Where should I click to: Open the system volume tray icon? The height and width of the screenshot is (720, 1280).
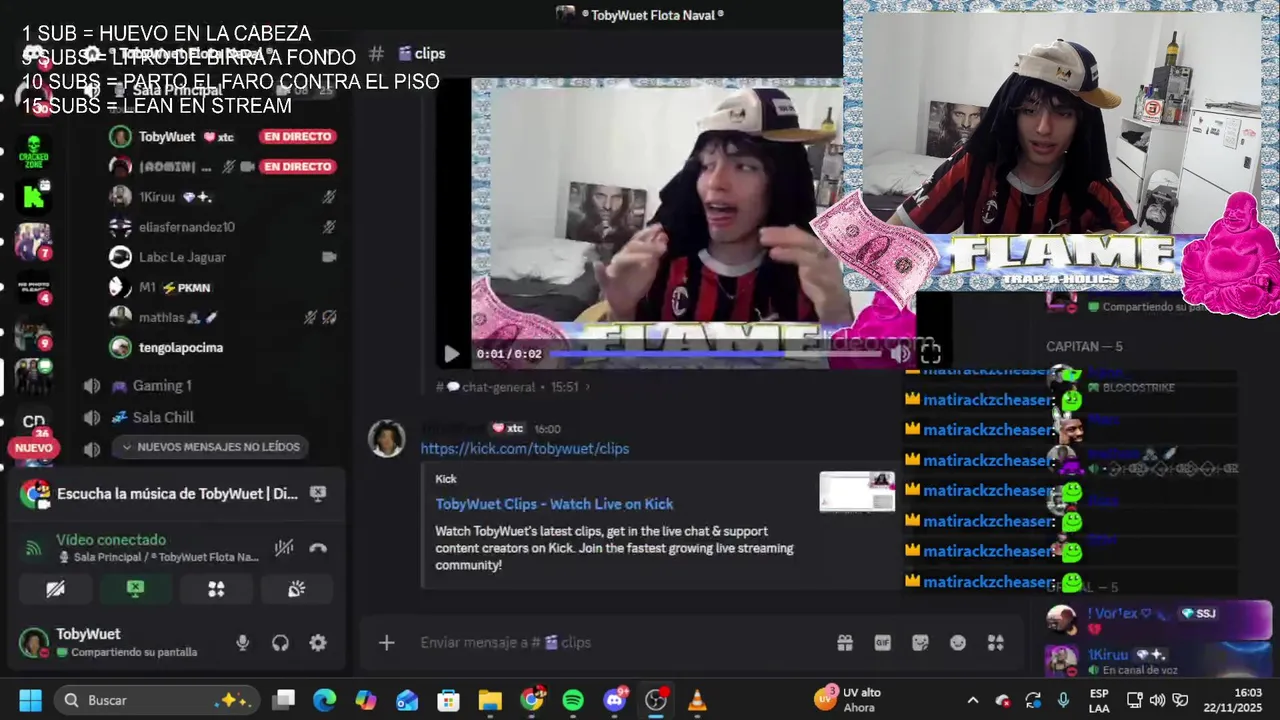pyautogui.click(x=1157, y=700)
